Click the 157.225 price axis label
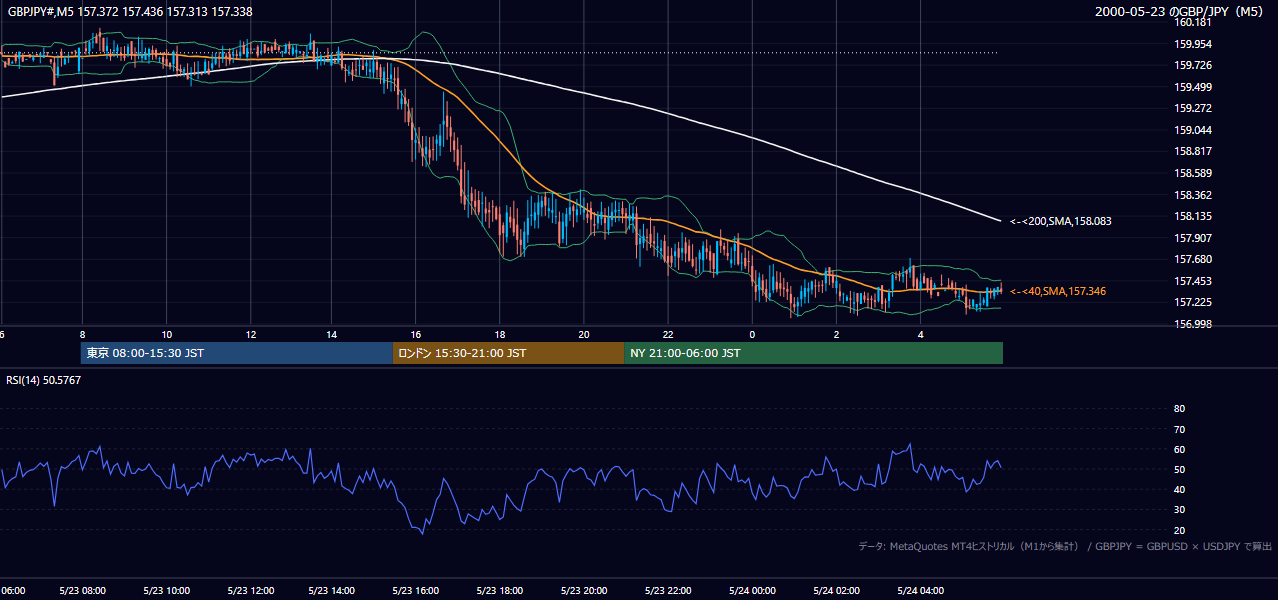Screen dimensions: 1278x600 (1193, 302)
